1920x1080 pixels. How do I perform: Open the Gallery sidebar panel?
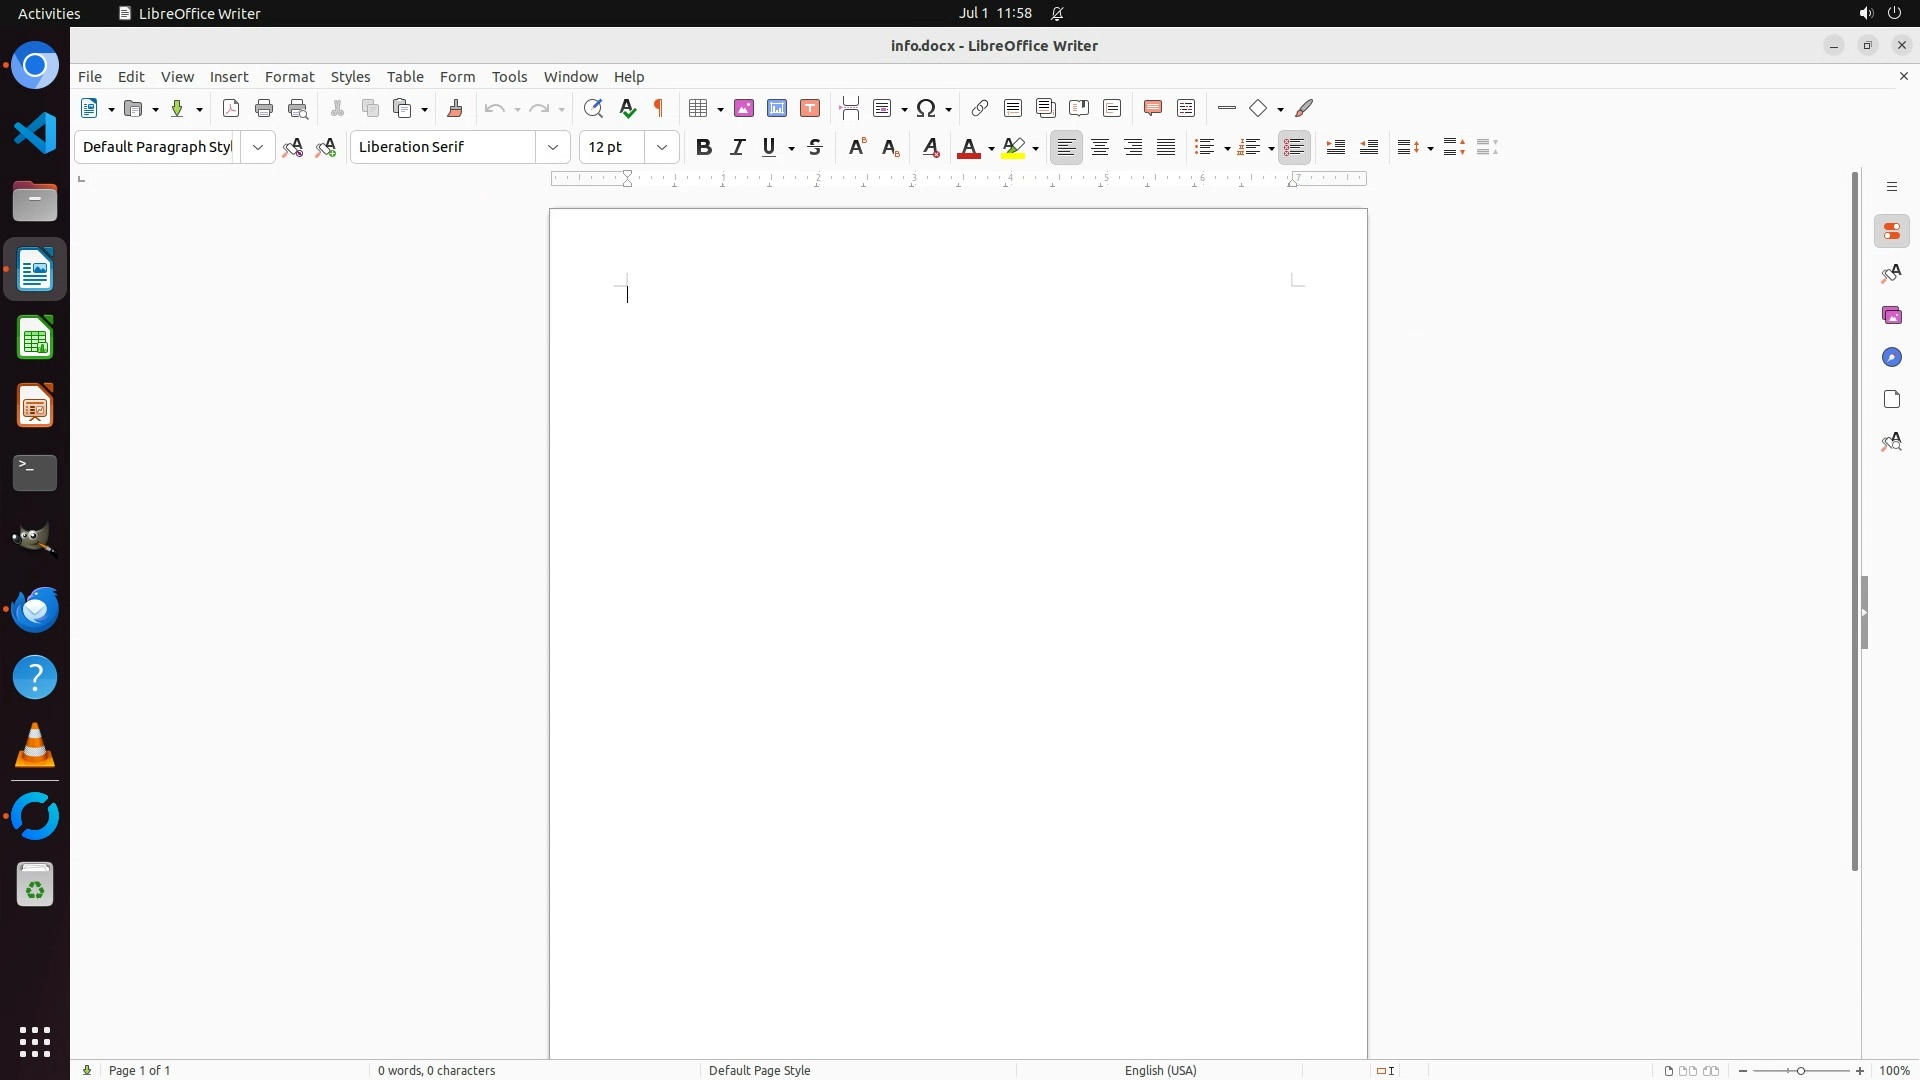pyautogui.click(x=1892, y=316)
